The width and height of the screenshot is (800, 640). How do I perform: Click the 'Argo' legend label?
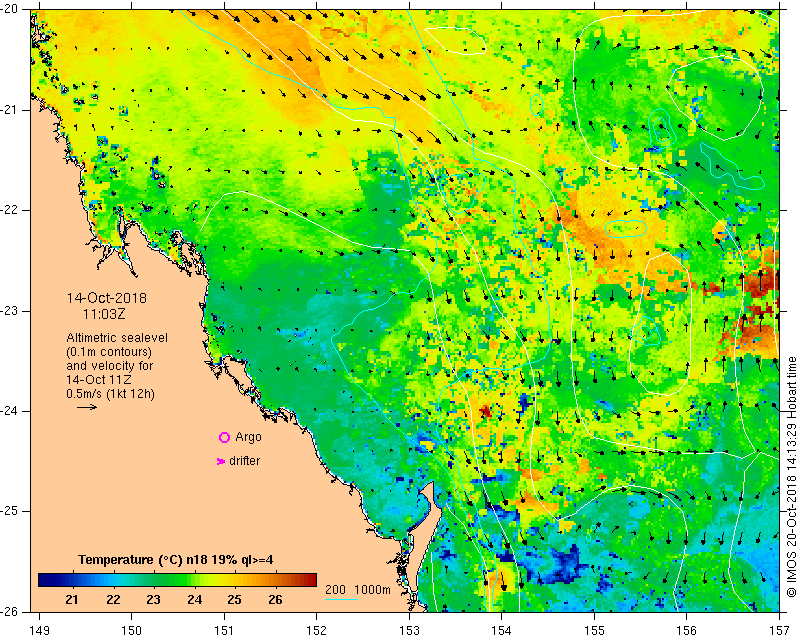pyautogui.click(x=248, y=437)
